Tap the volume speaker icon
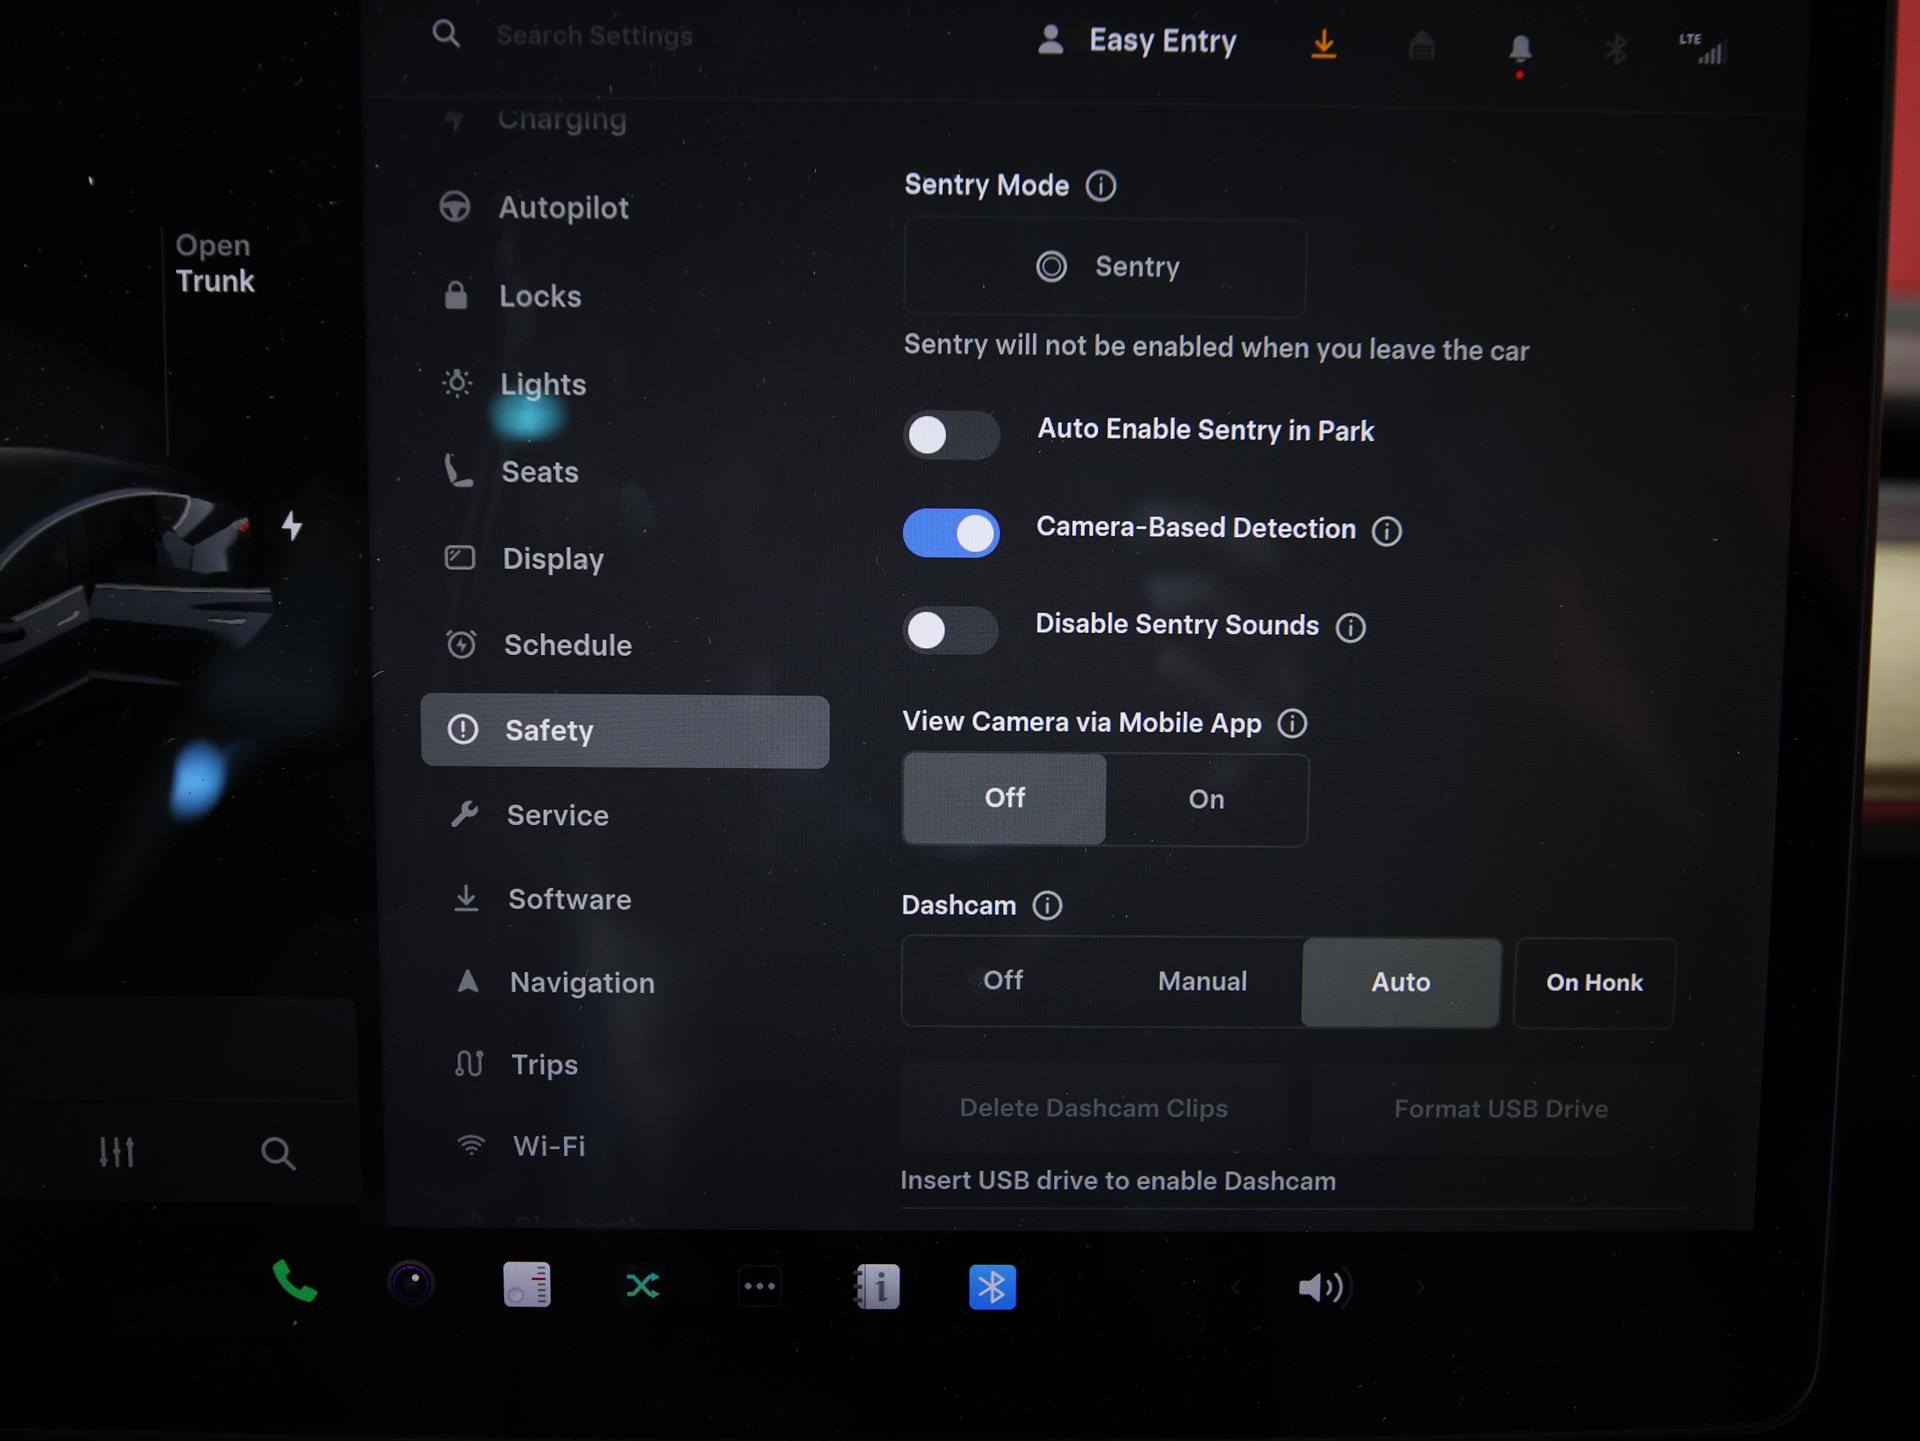 coord(1321,1287)
